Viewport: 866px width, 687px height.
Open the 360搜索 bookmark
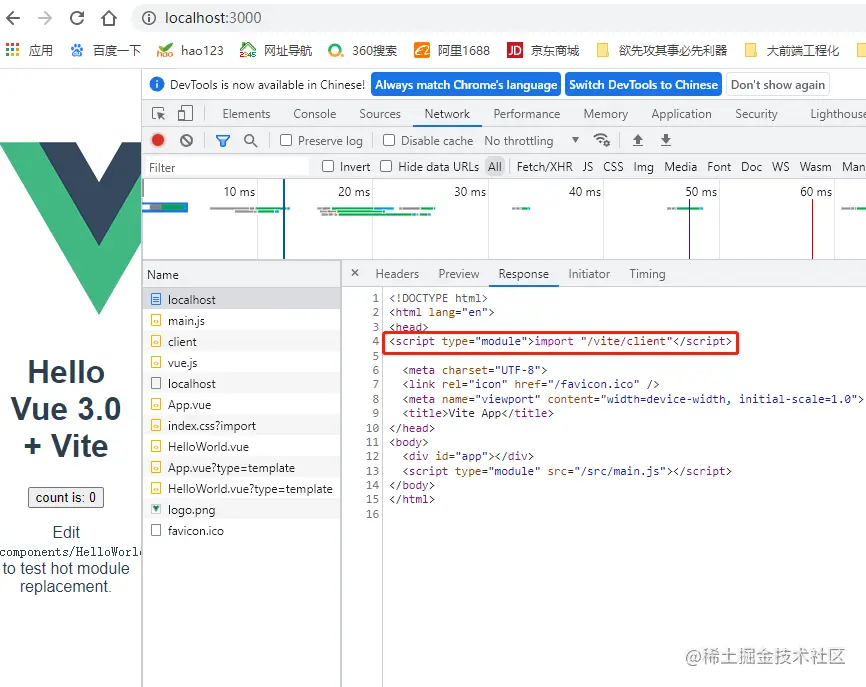coord(362,50)
